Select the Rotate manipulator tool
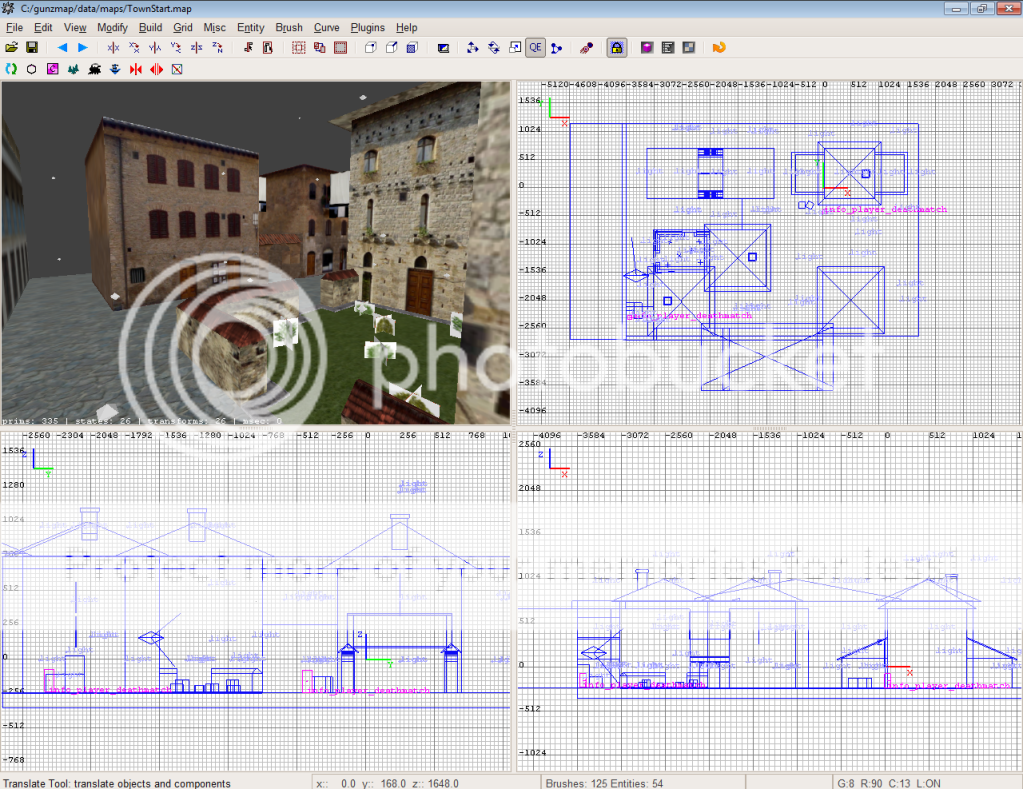The width and height of the screenshot is (1023, 789). (493, 47)
